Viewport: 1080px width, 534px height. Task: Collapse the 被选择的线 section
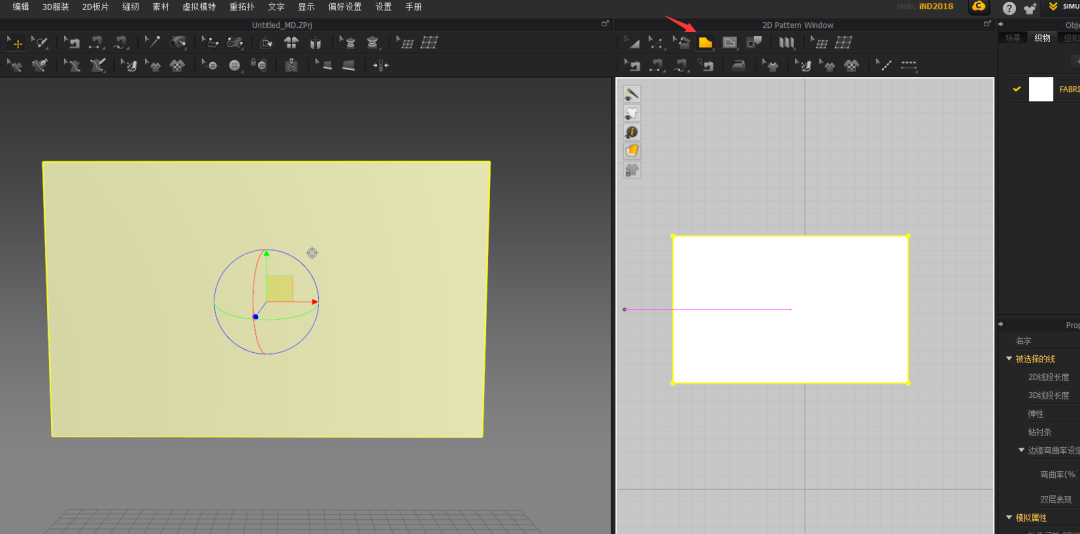(x=1009, y=359)
